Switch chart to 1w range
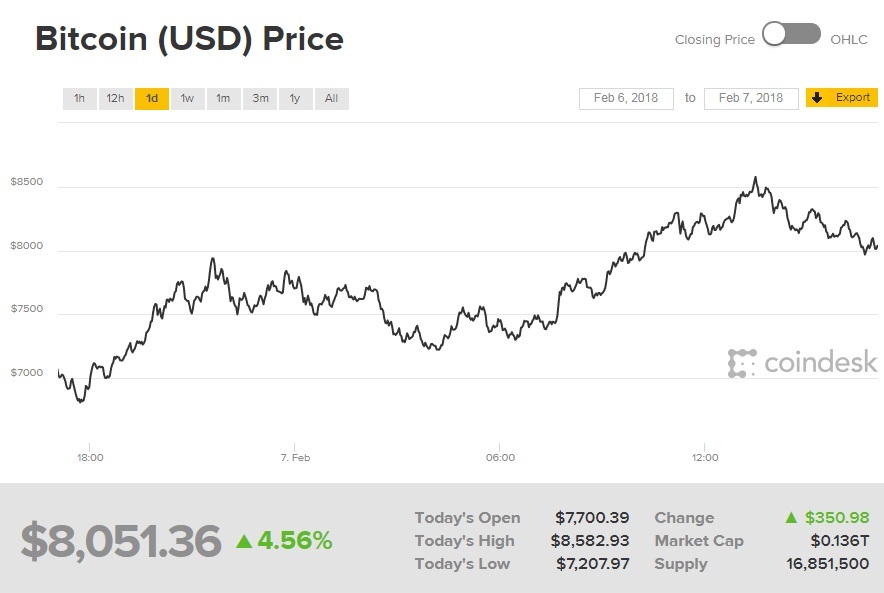 tap(187, 98)
